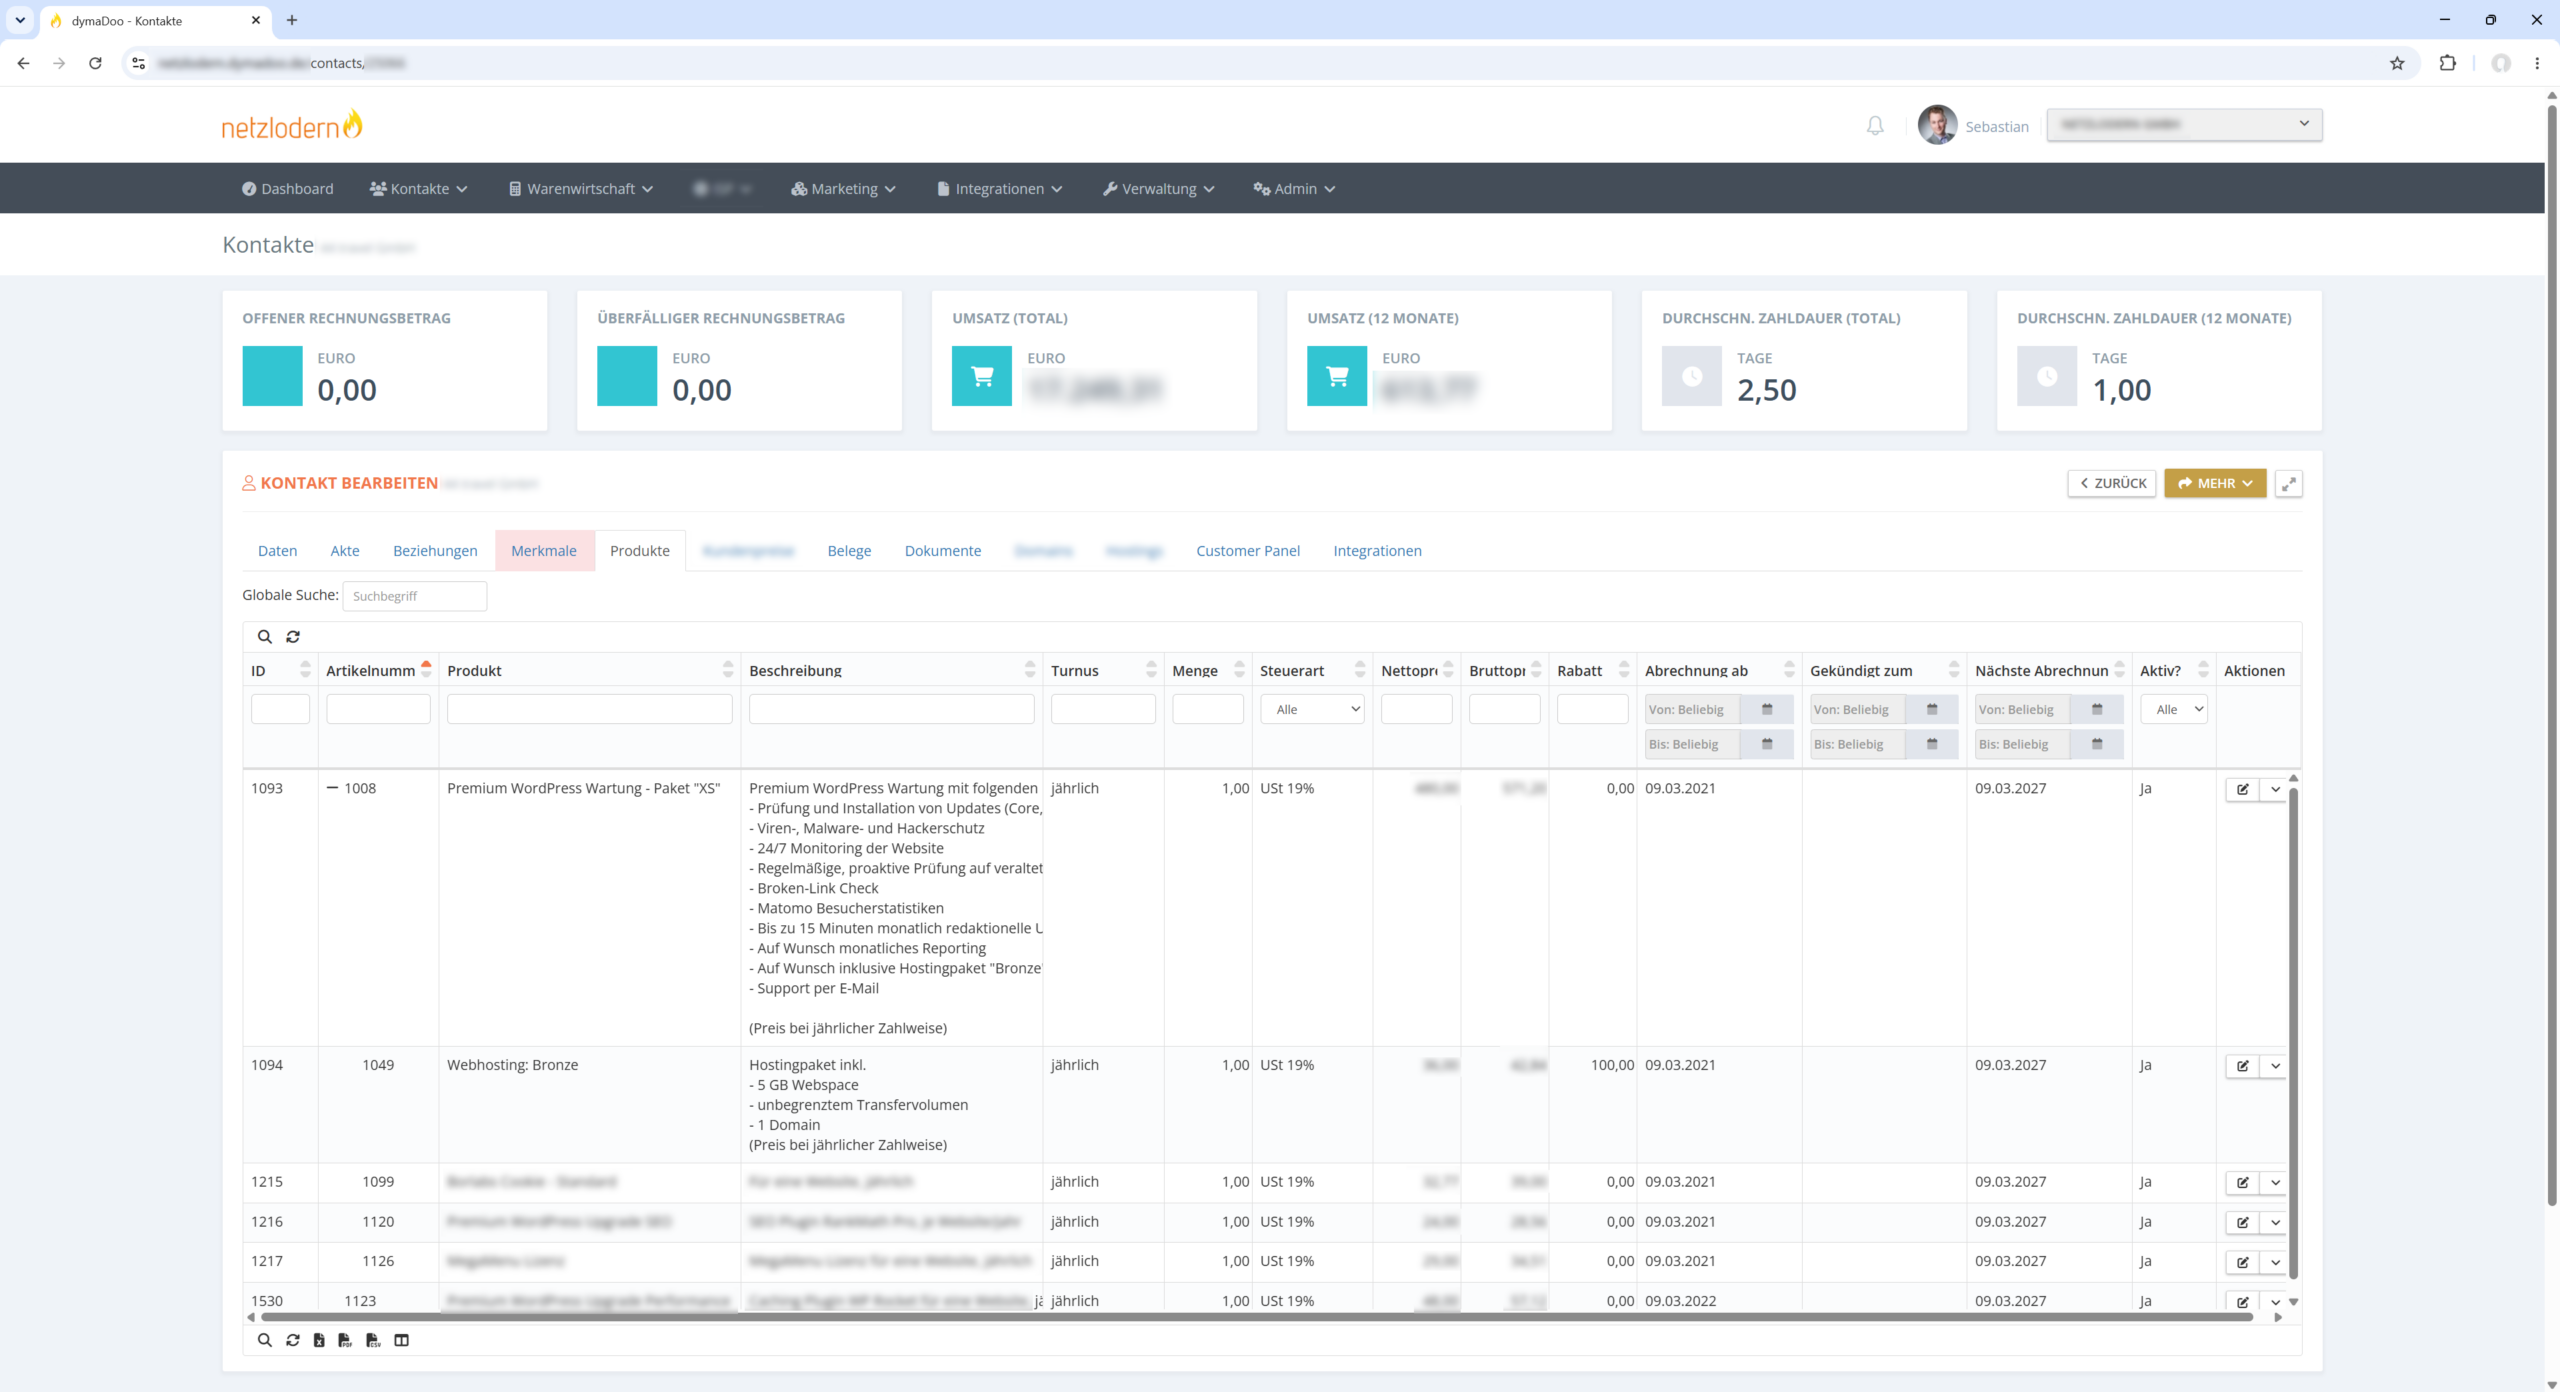Viewport: 2560px width, 1392px height.
Task: Reload the browser page
Action: coord(95,63)
